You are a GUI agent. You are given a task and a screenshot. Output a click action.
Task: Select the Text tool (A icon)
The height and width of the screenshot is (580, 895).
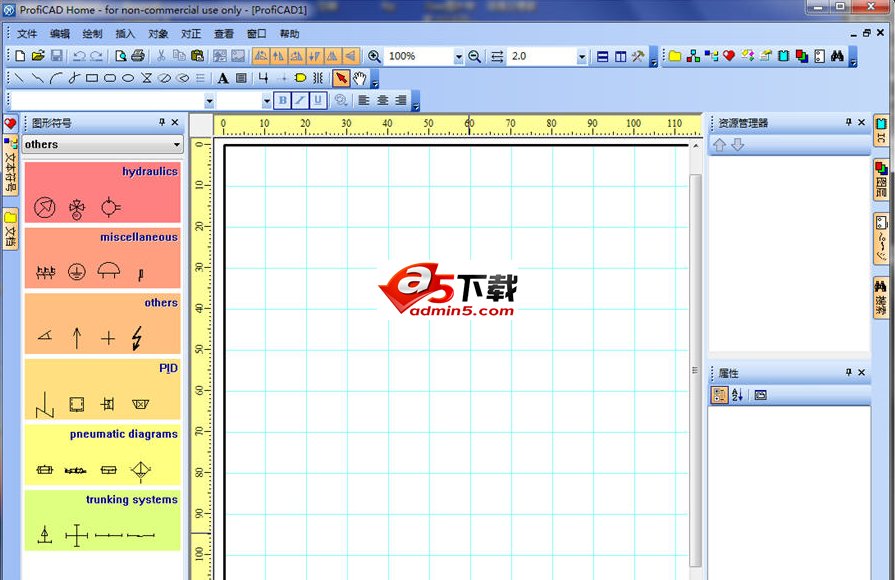pyautogui.click(x=223, y=78)
